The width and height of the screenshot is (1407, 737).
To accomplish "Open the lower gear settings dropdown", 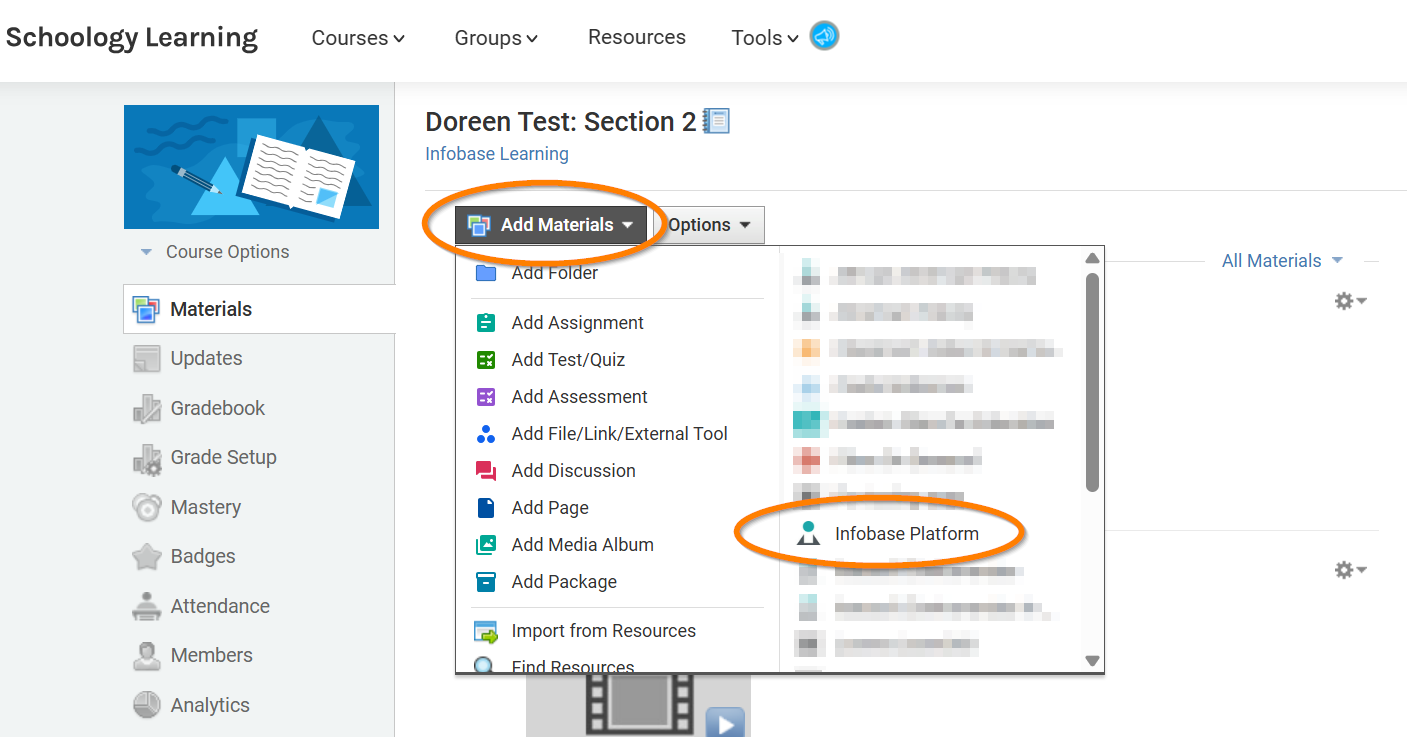I will click(1350, 570).
